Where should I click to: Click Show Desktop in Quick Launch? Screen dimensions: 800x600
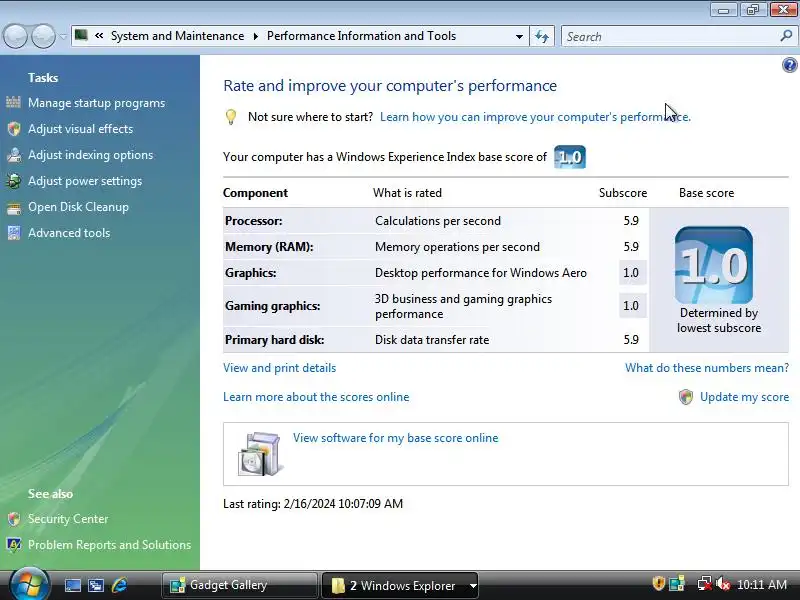[72, 585]
